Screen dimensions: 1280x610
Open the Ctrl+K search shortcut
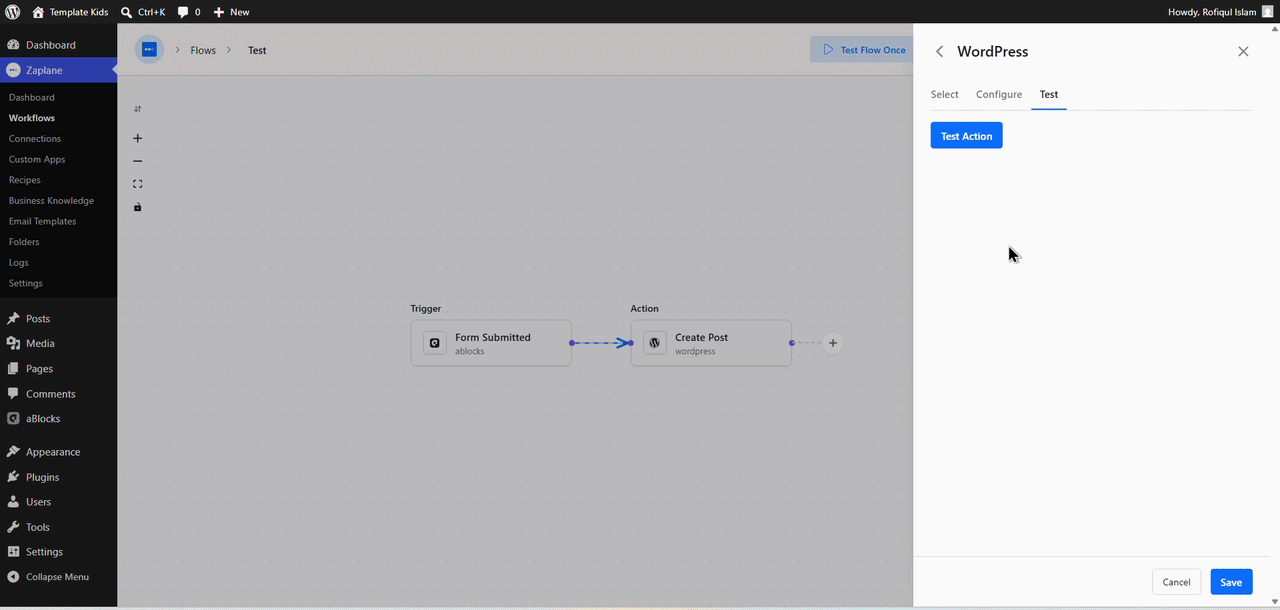coord(143,12)
